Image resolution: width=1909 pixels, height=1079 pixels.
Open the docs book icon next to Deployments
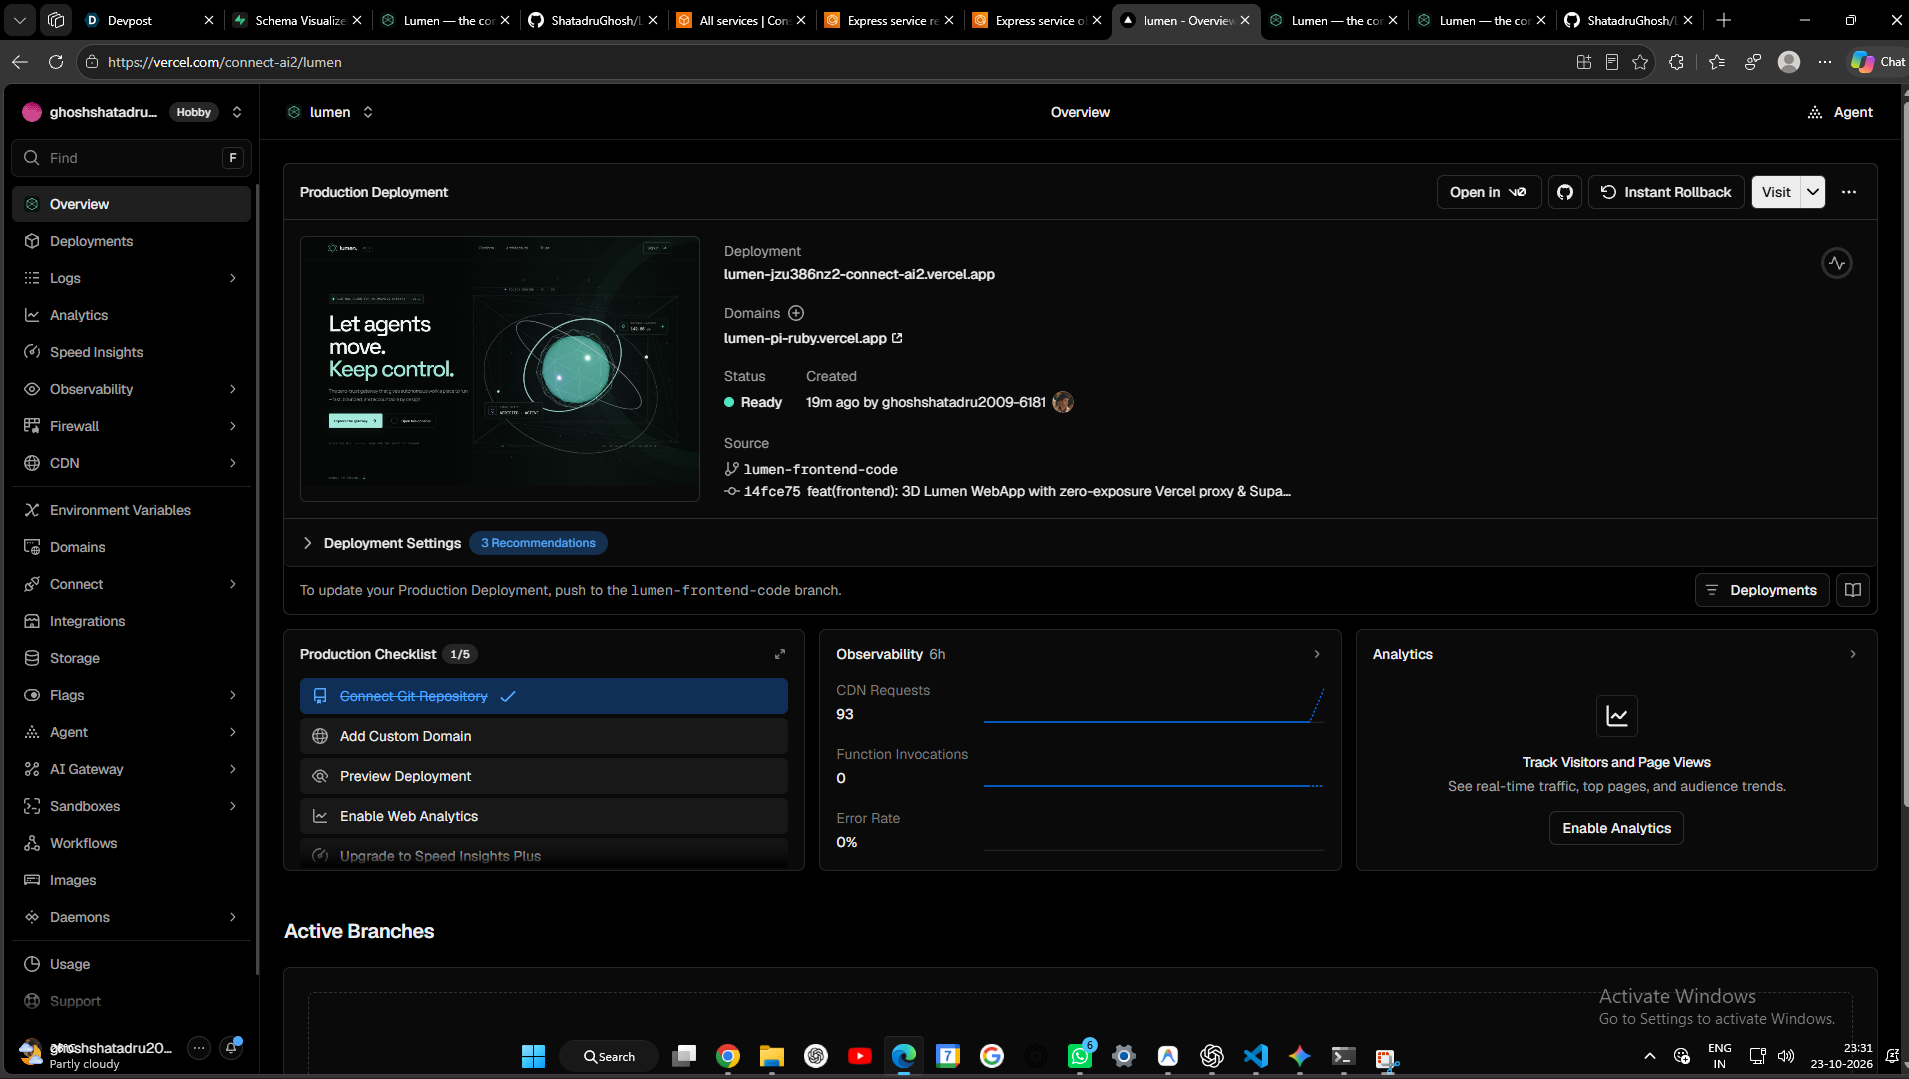pyautogui.click(x=1853, y=590)
